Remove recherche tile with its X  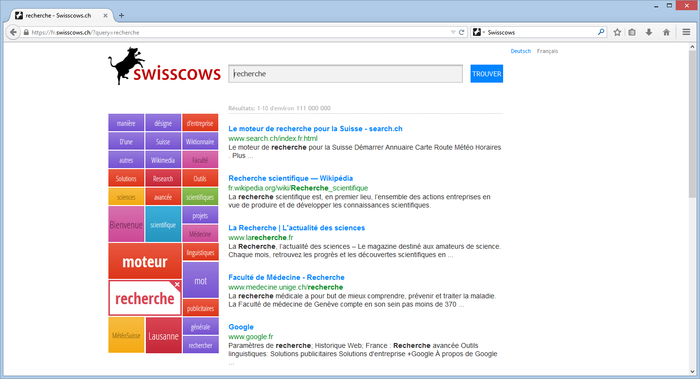177,284
